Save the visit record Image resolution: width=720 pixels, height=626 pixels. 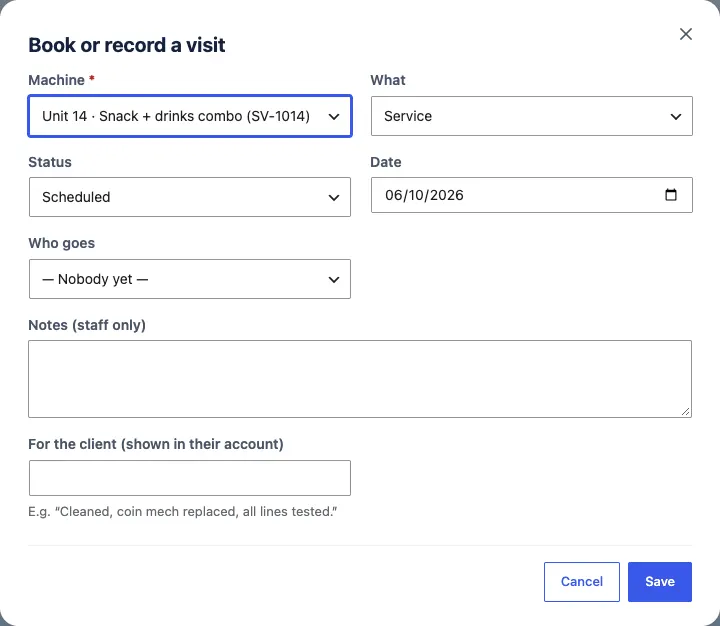click(x=660, y=581)
